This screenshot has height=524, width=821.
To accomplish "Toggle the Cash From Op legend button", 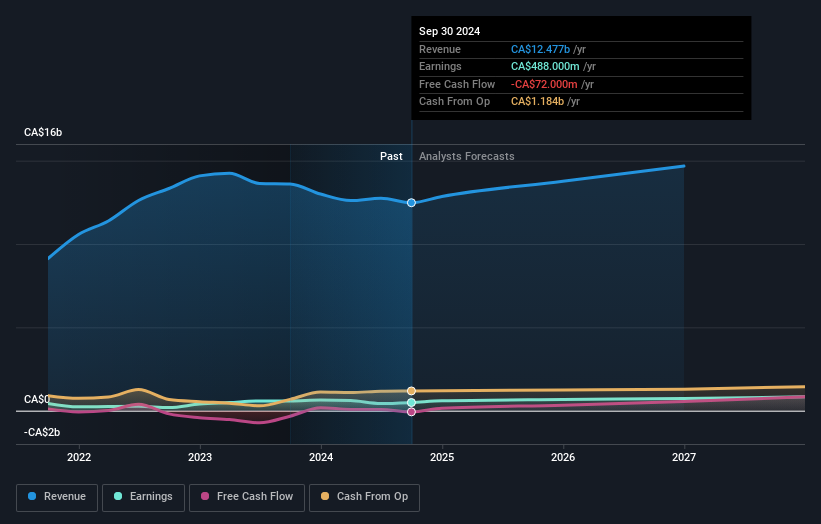I will coord(364,497).
